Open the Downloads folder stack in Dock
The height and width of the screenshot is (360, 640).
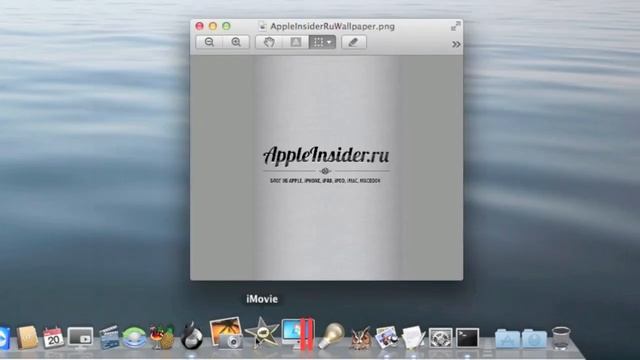[534, 338]
